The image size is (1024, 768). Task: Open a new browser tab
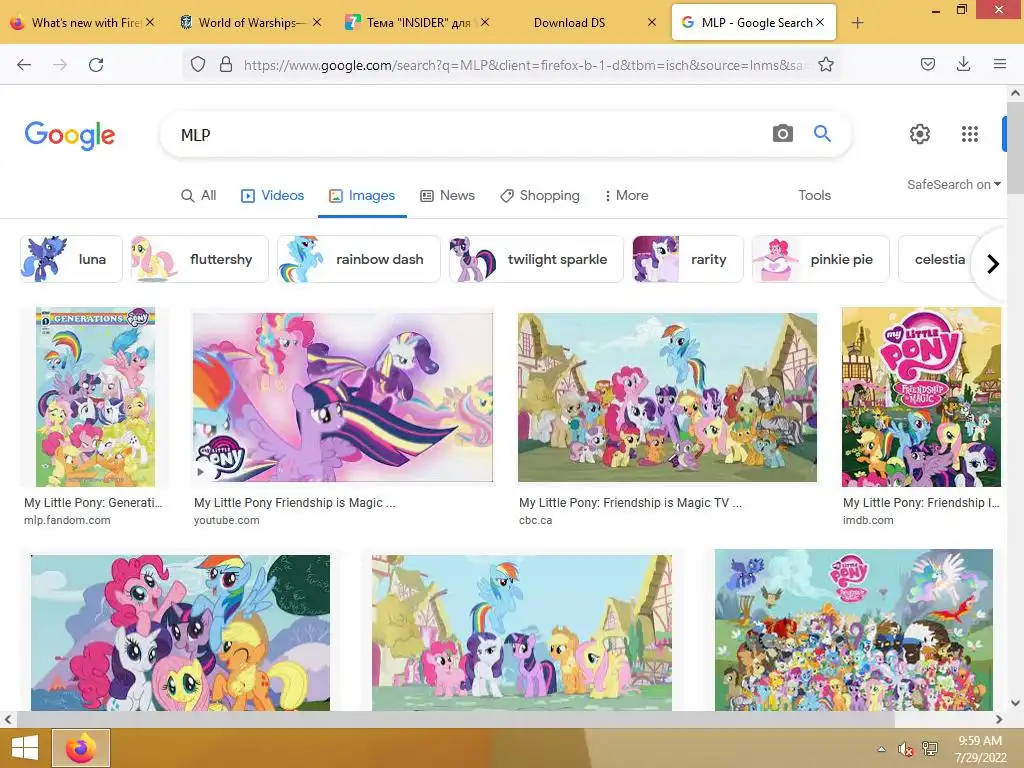pos(857,23)
